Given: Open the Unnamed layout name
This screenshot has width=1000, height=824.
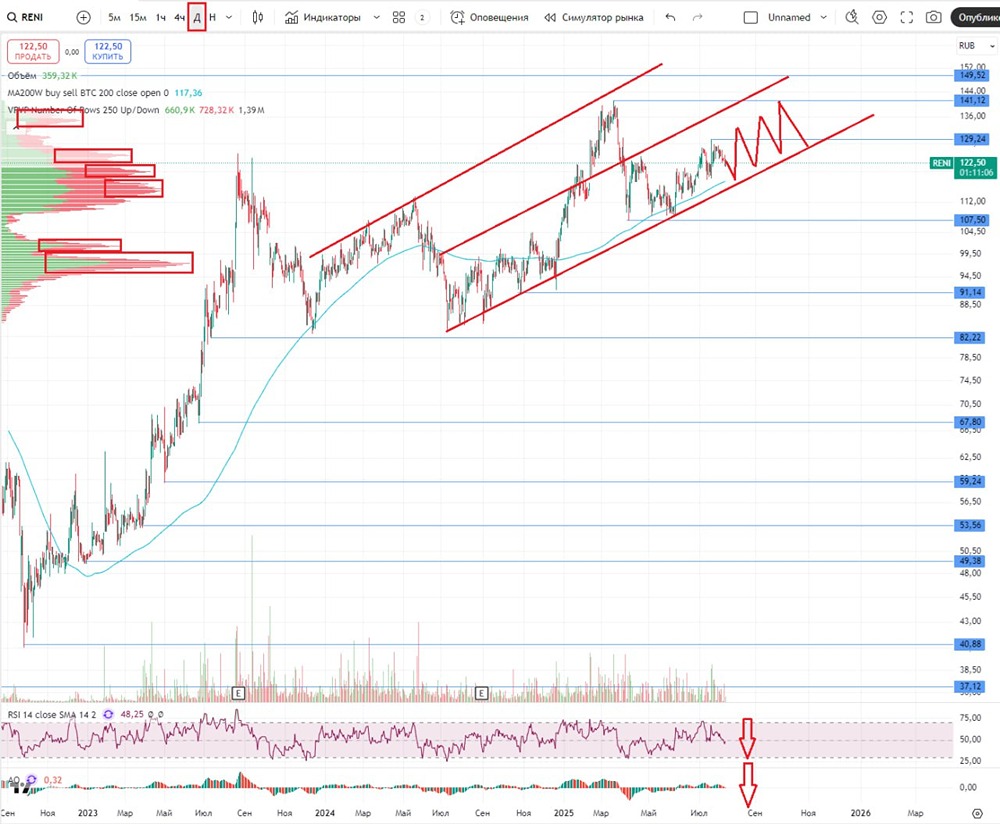Looking at the screenshot, I should click(x=789, y=17).
